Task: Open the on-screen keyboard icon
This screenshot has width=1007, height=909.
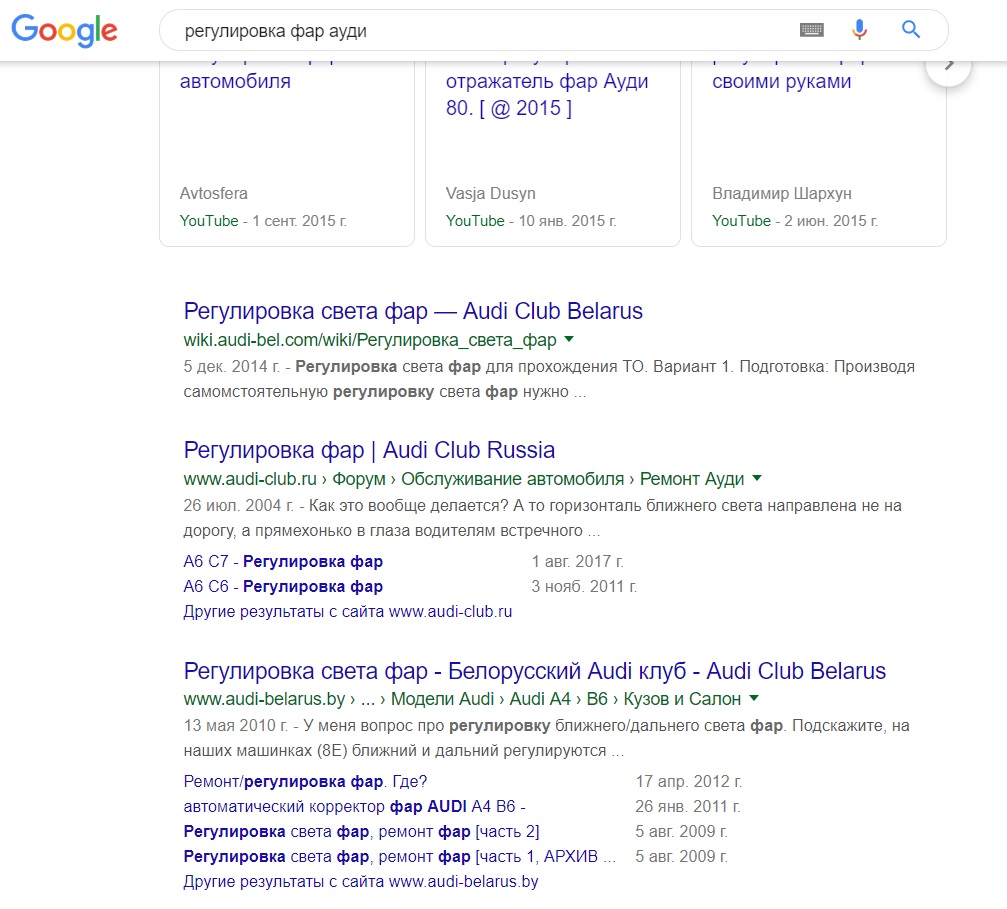Action: click(x=811, y=30)
